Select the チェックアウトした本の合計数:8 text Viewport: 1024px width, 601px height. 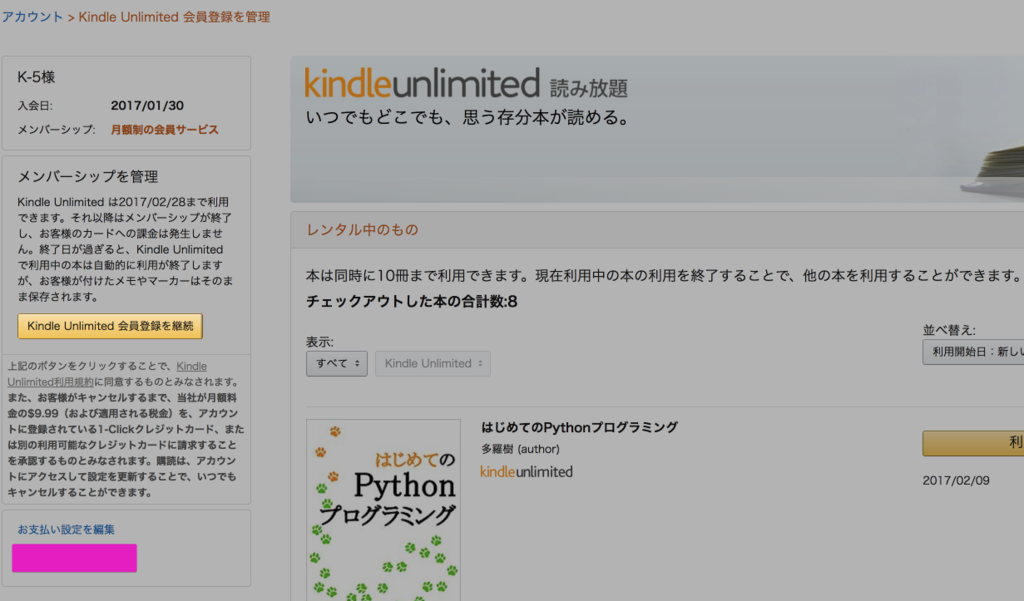coord(411,302)
